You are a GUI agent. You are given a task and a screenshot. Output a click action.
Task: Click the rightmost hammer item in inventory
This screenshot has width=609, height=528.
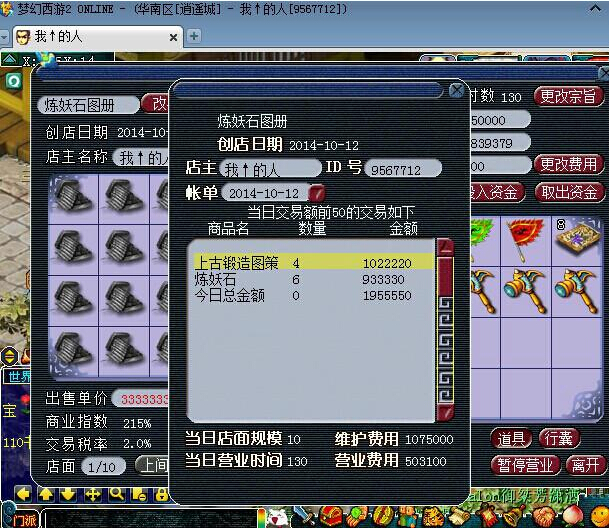(577, 287)
